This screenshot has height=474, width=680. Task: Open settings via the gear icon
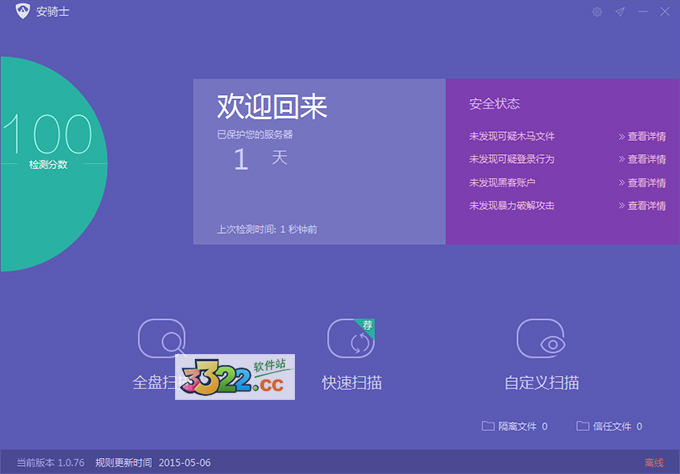click(597, 12)
